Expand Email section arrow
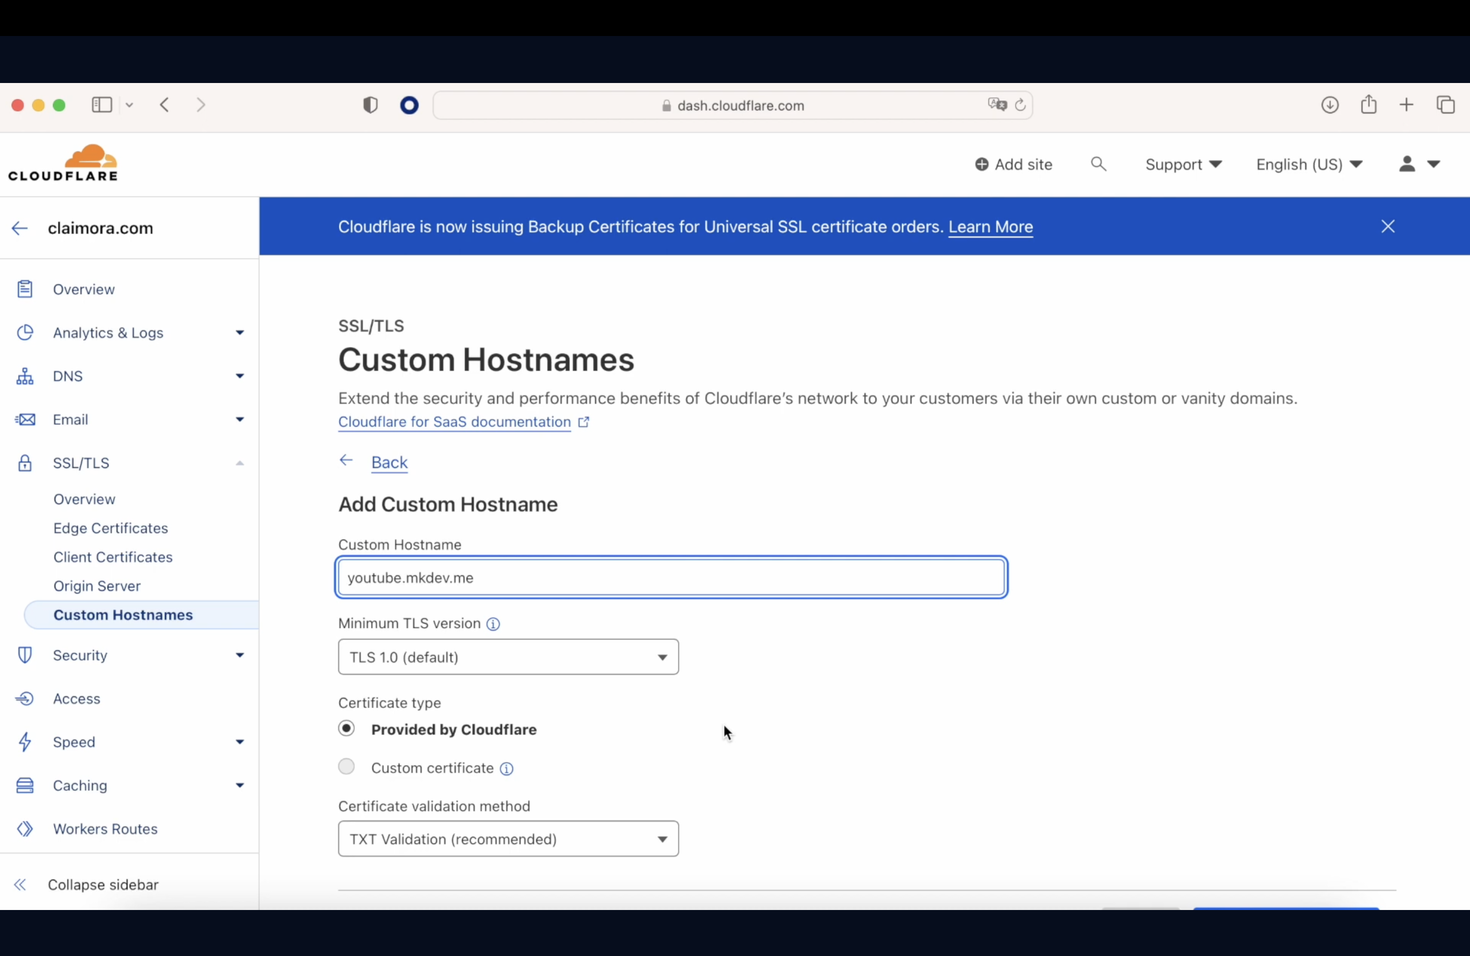Screen dimensions: 1470x956 (240, 420)
